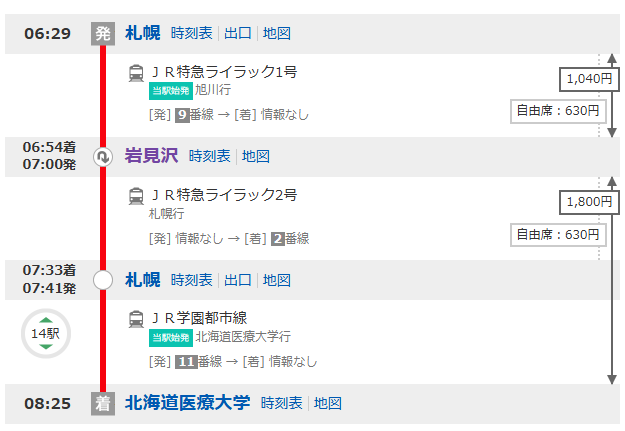Click the gray 着 arrival badge
Image resolution: width=625 pixels, height=431 pixels.
point(103,404)
